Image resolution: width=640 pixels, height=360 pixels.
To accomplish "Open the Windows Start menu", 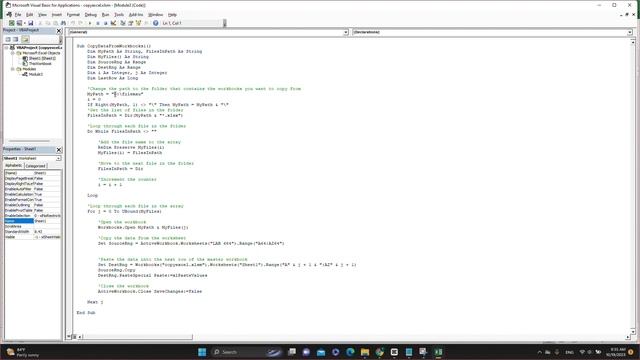I will 202,352.
